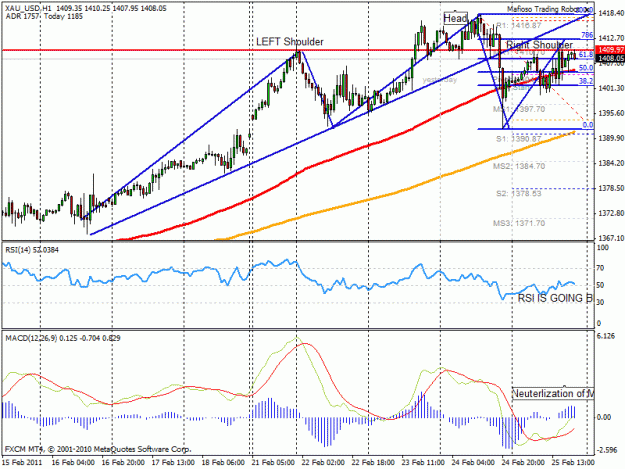Select the gray 'yesterday' label
Image resolution: width=625 pixels, height=469 pixels.
[x=439, y=80]
